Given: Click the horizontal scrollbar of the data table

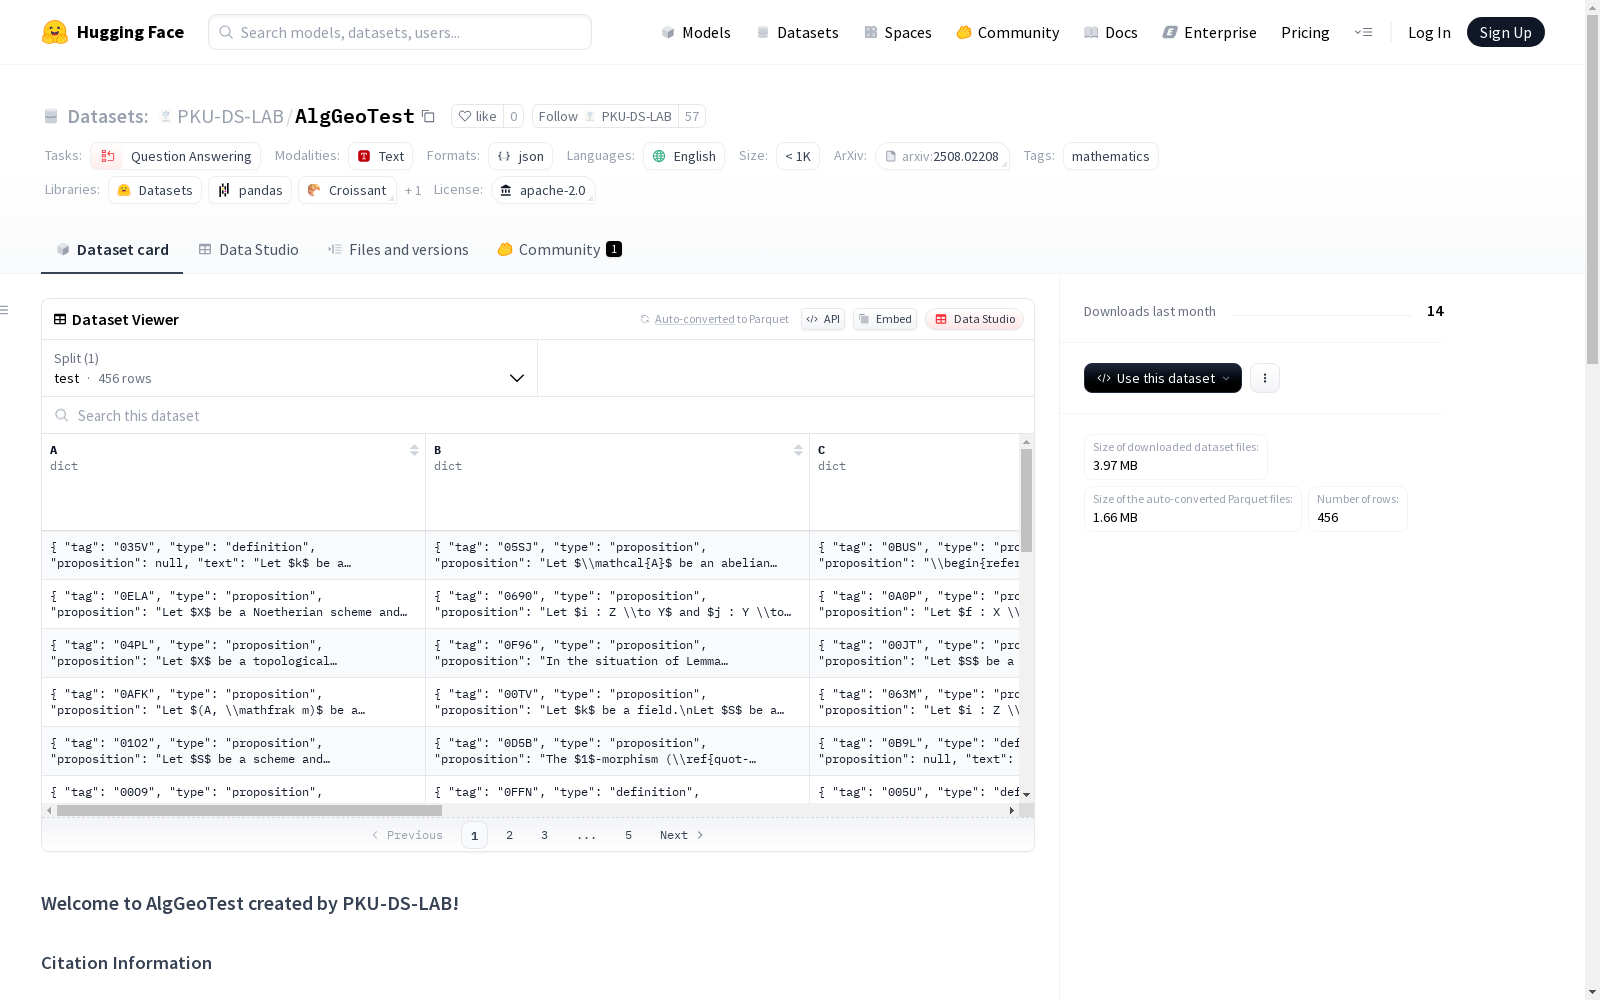Looking at the screenshot, I should (249, 810).
